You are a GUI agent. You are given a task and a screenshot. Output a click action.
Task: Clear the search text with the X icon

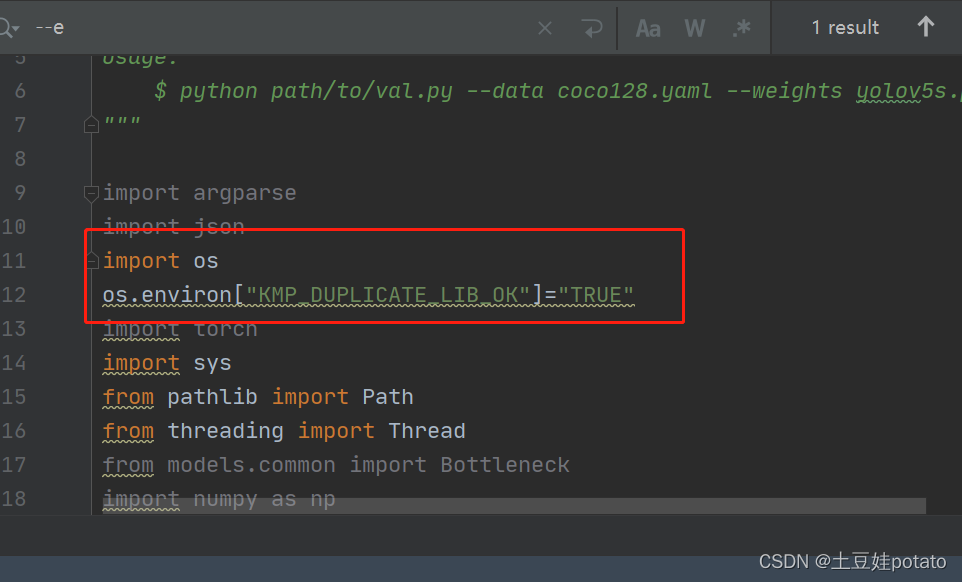545,28
